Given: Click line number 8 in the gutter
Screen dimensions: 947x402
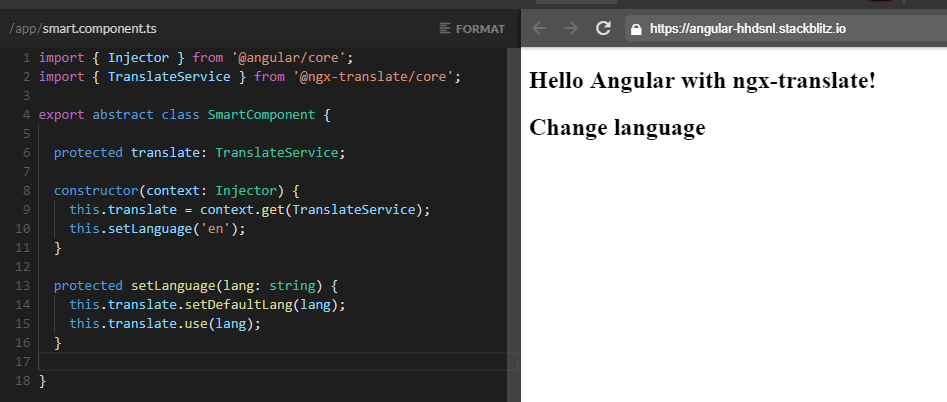Looking at the screenshot, I should [26, 191].
